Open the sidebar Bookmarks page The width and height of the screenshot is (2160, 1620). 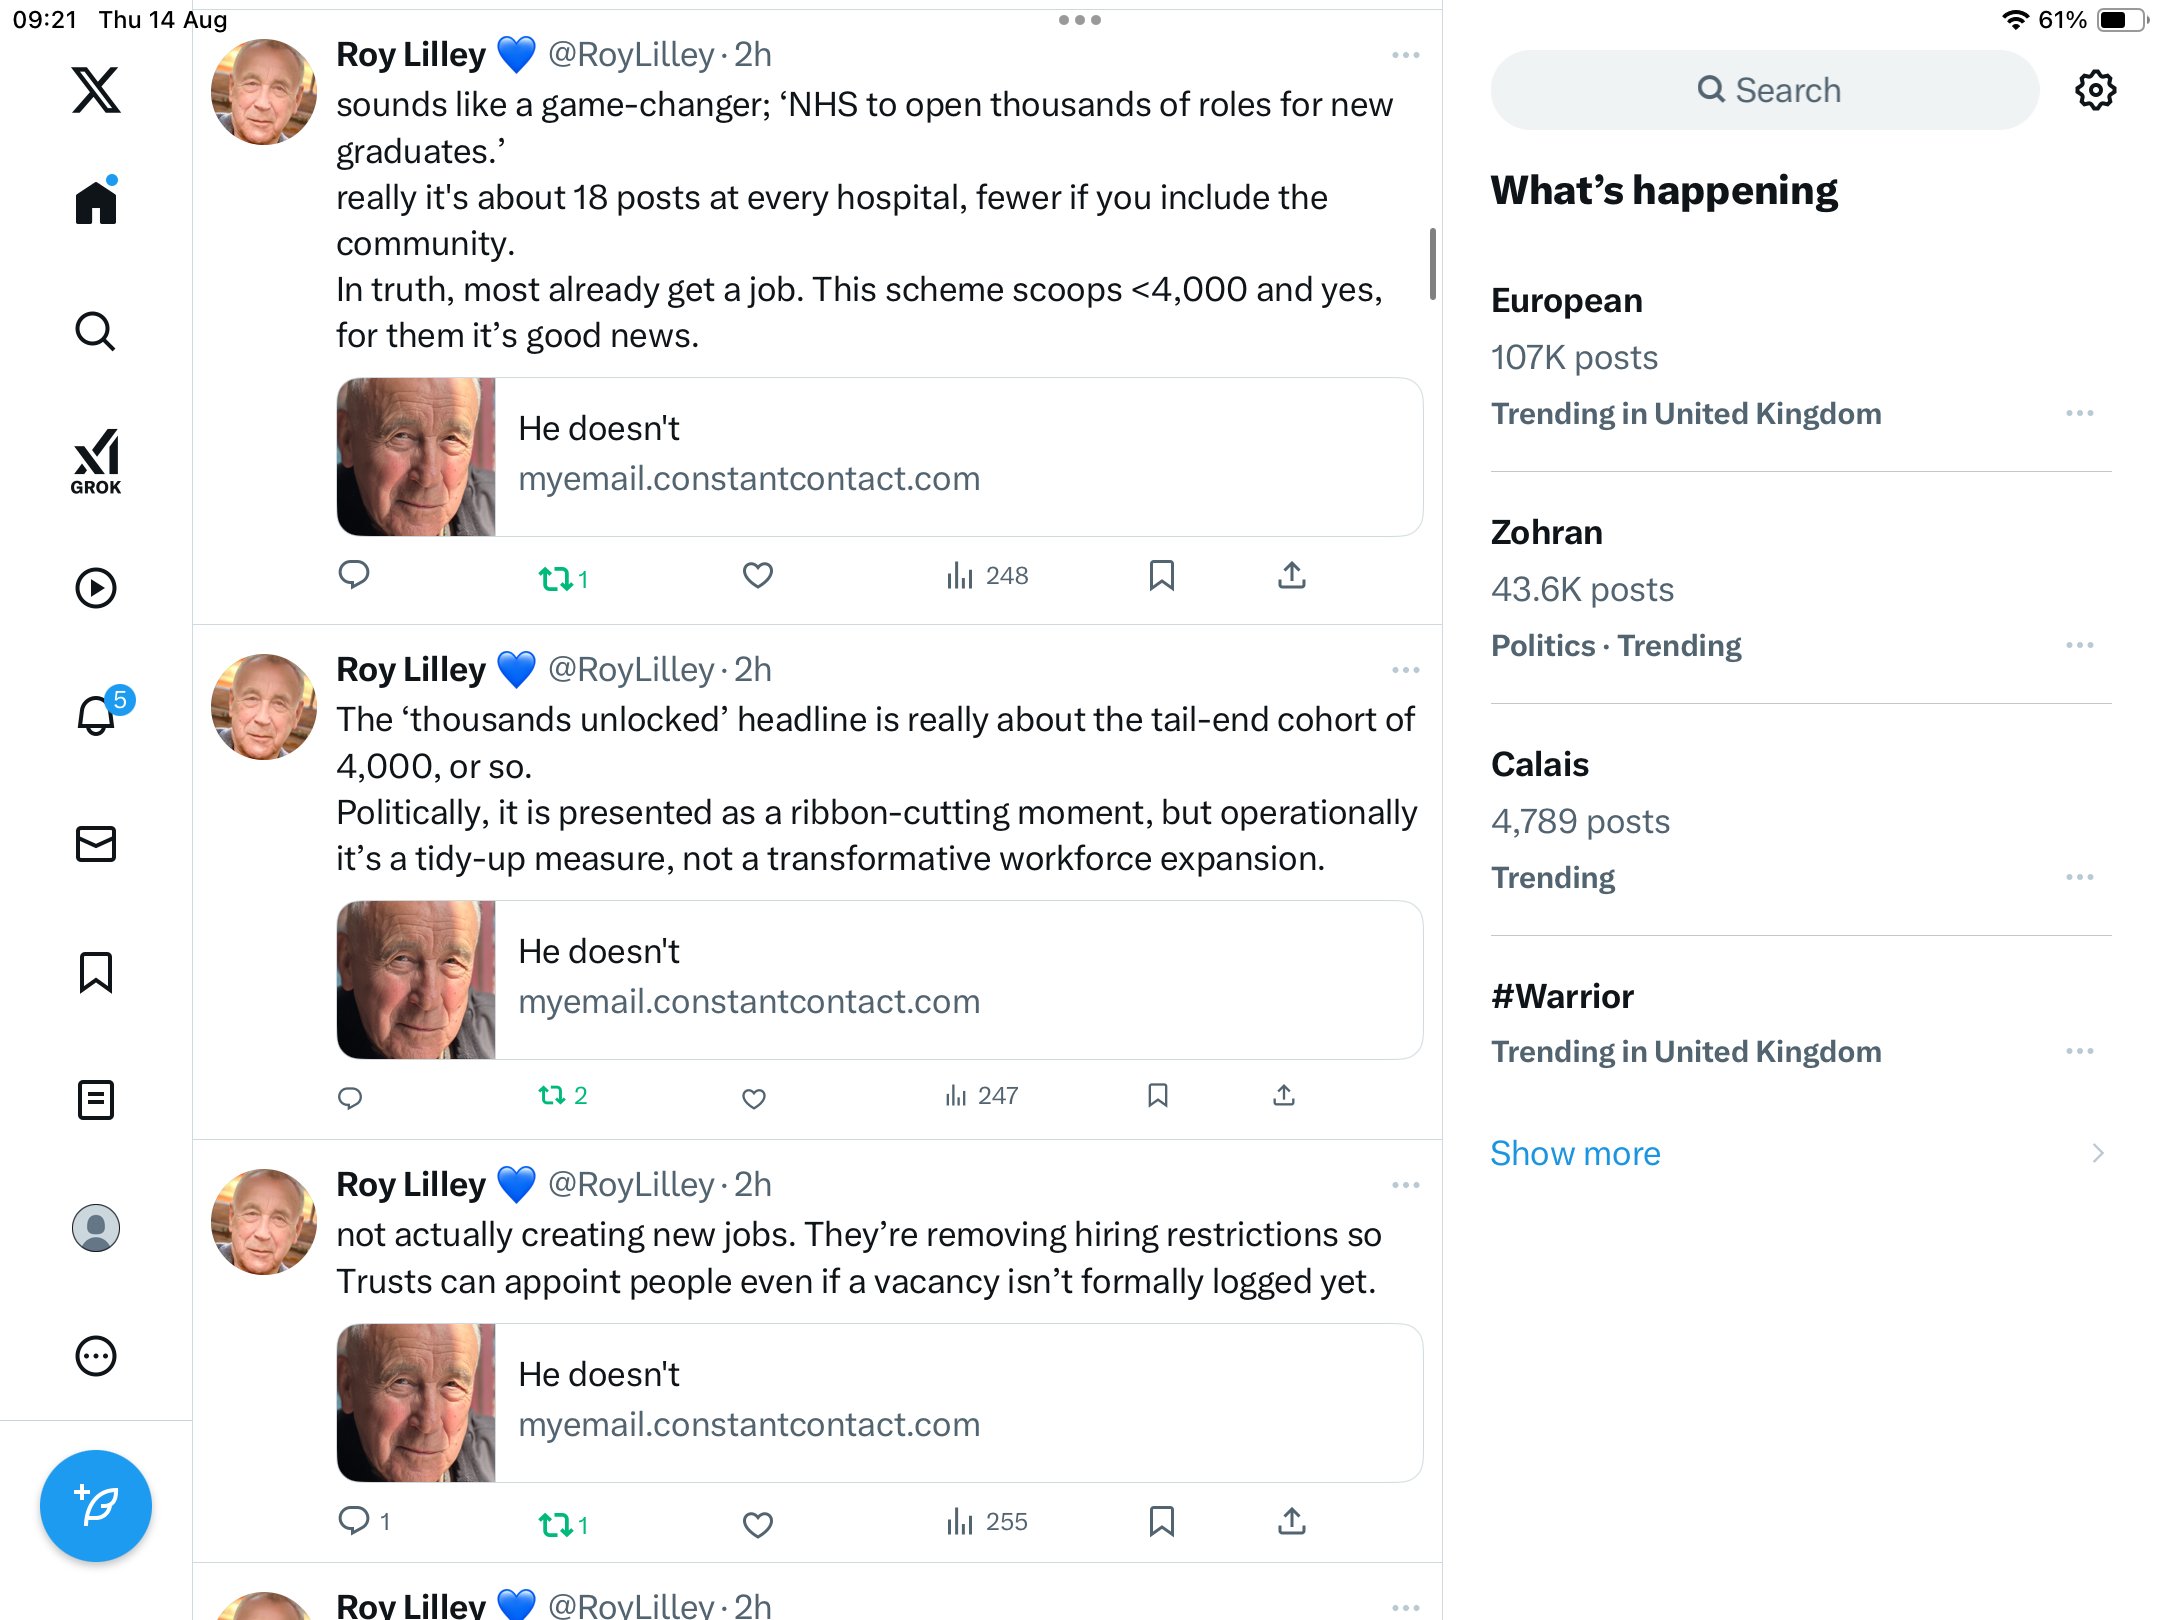(x=96, y=972)
